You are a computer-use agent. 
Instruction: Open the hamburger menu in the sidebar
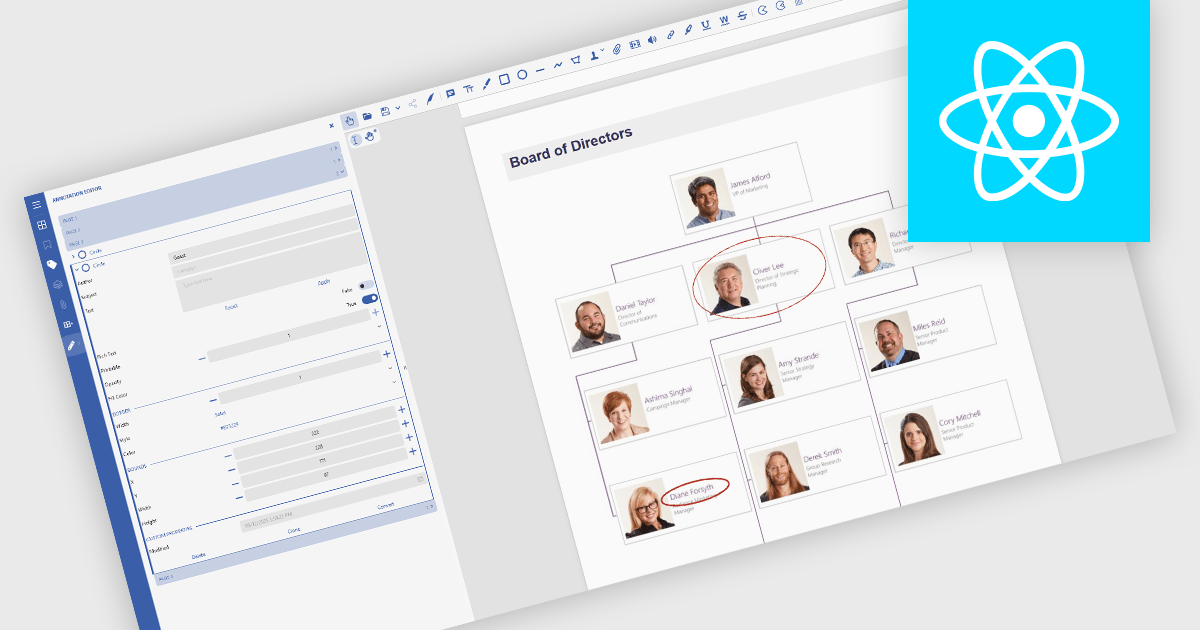click(x=36, y=204)
